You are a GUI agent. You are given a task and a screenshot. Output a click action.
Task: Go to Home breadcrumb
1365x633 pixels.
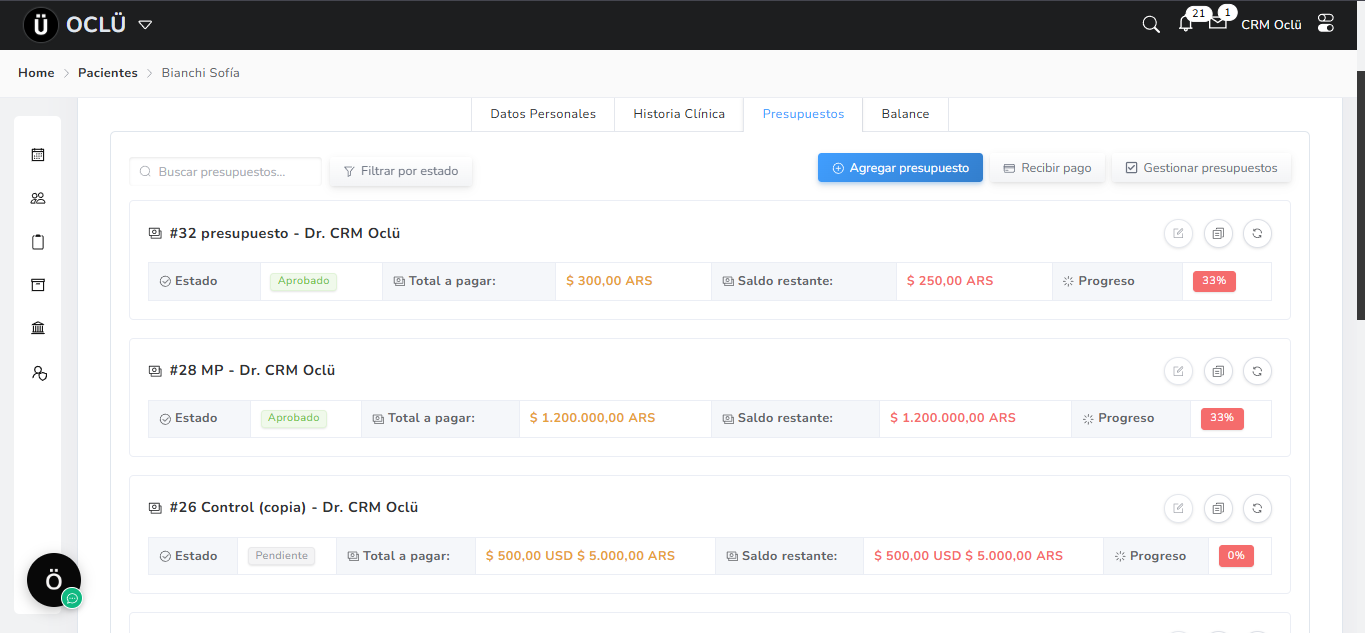pos(36,73)
